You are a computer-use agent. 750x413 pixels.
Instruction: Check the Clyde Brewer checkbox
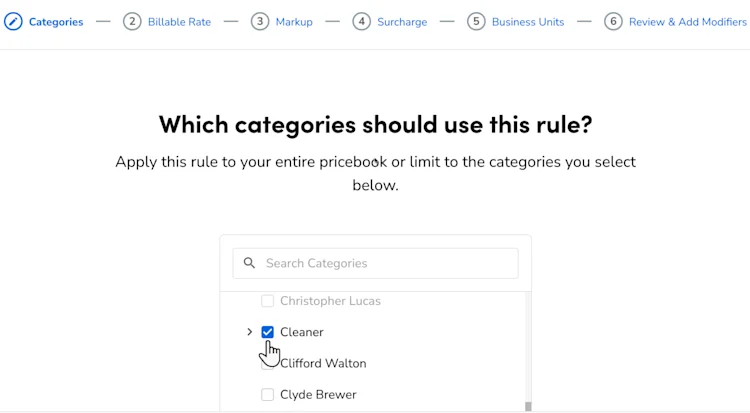(267, 394)
